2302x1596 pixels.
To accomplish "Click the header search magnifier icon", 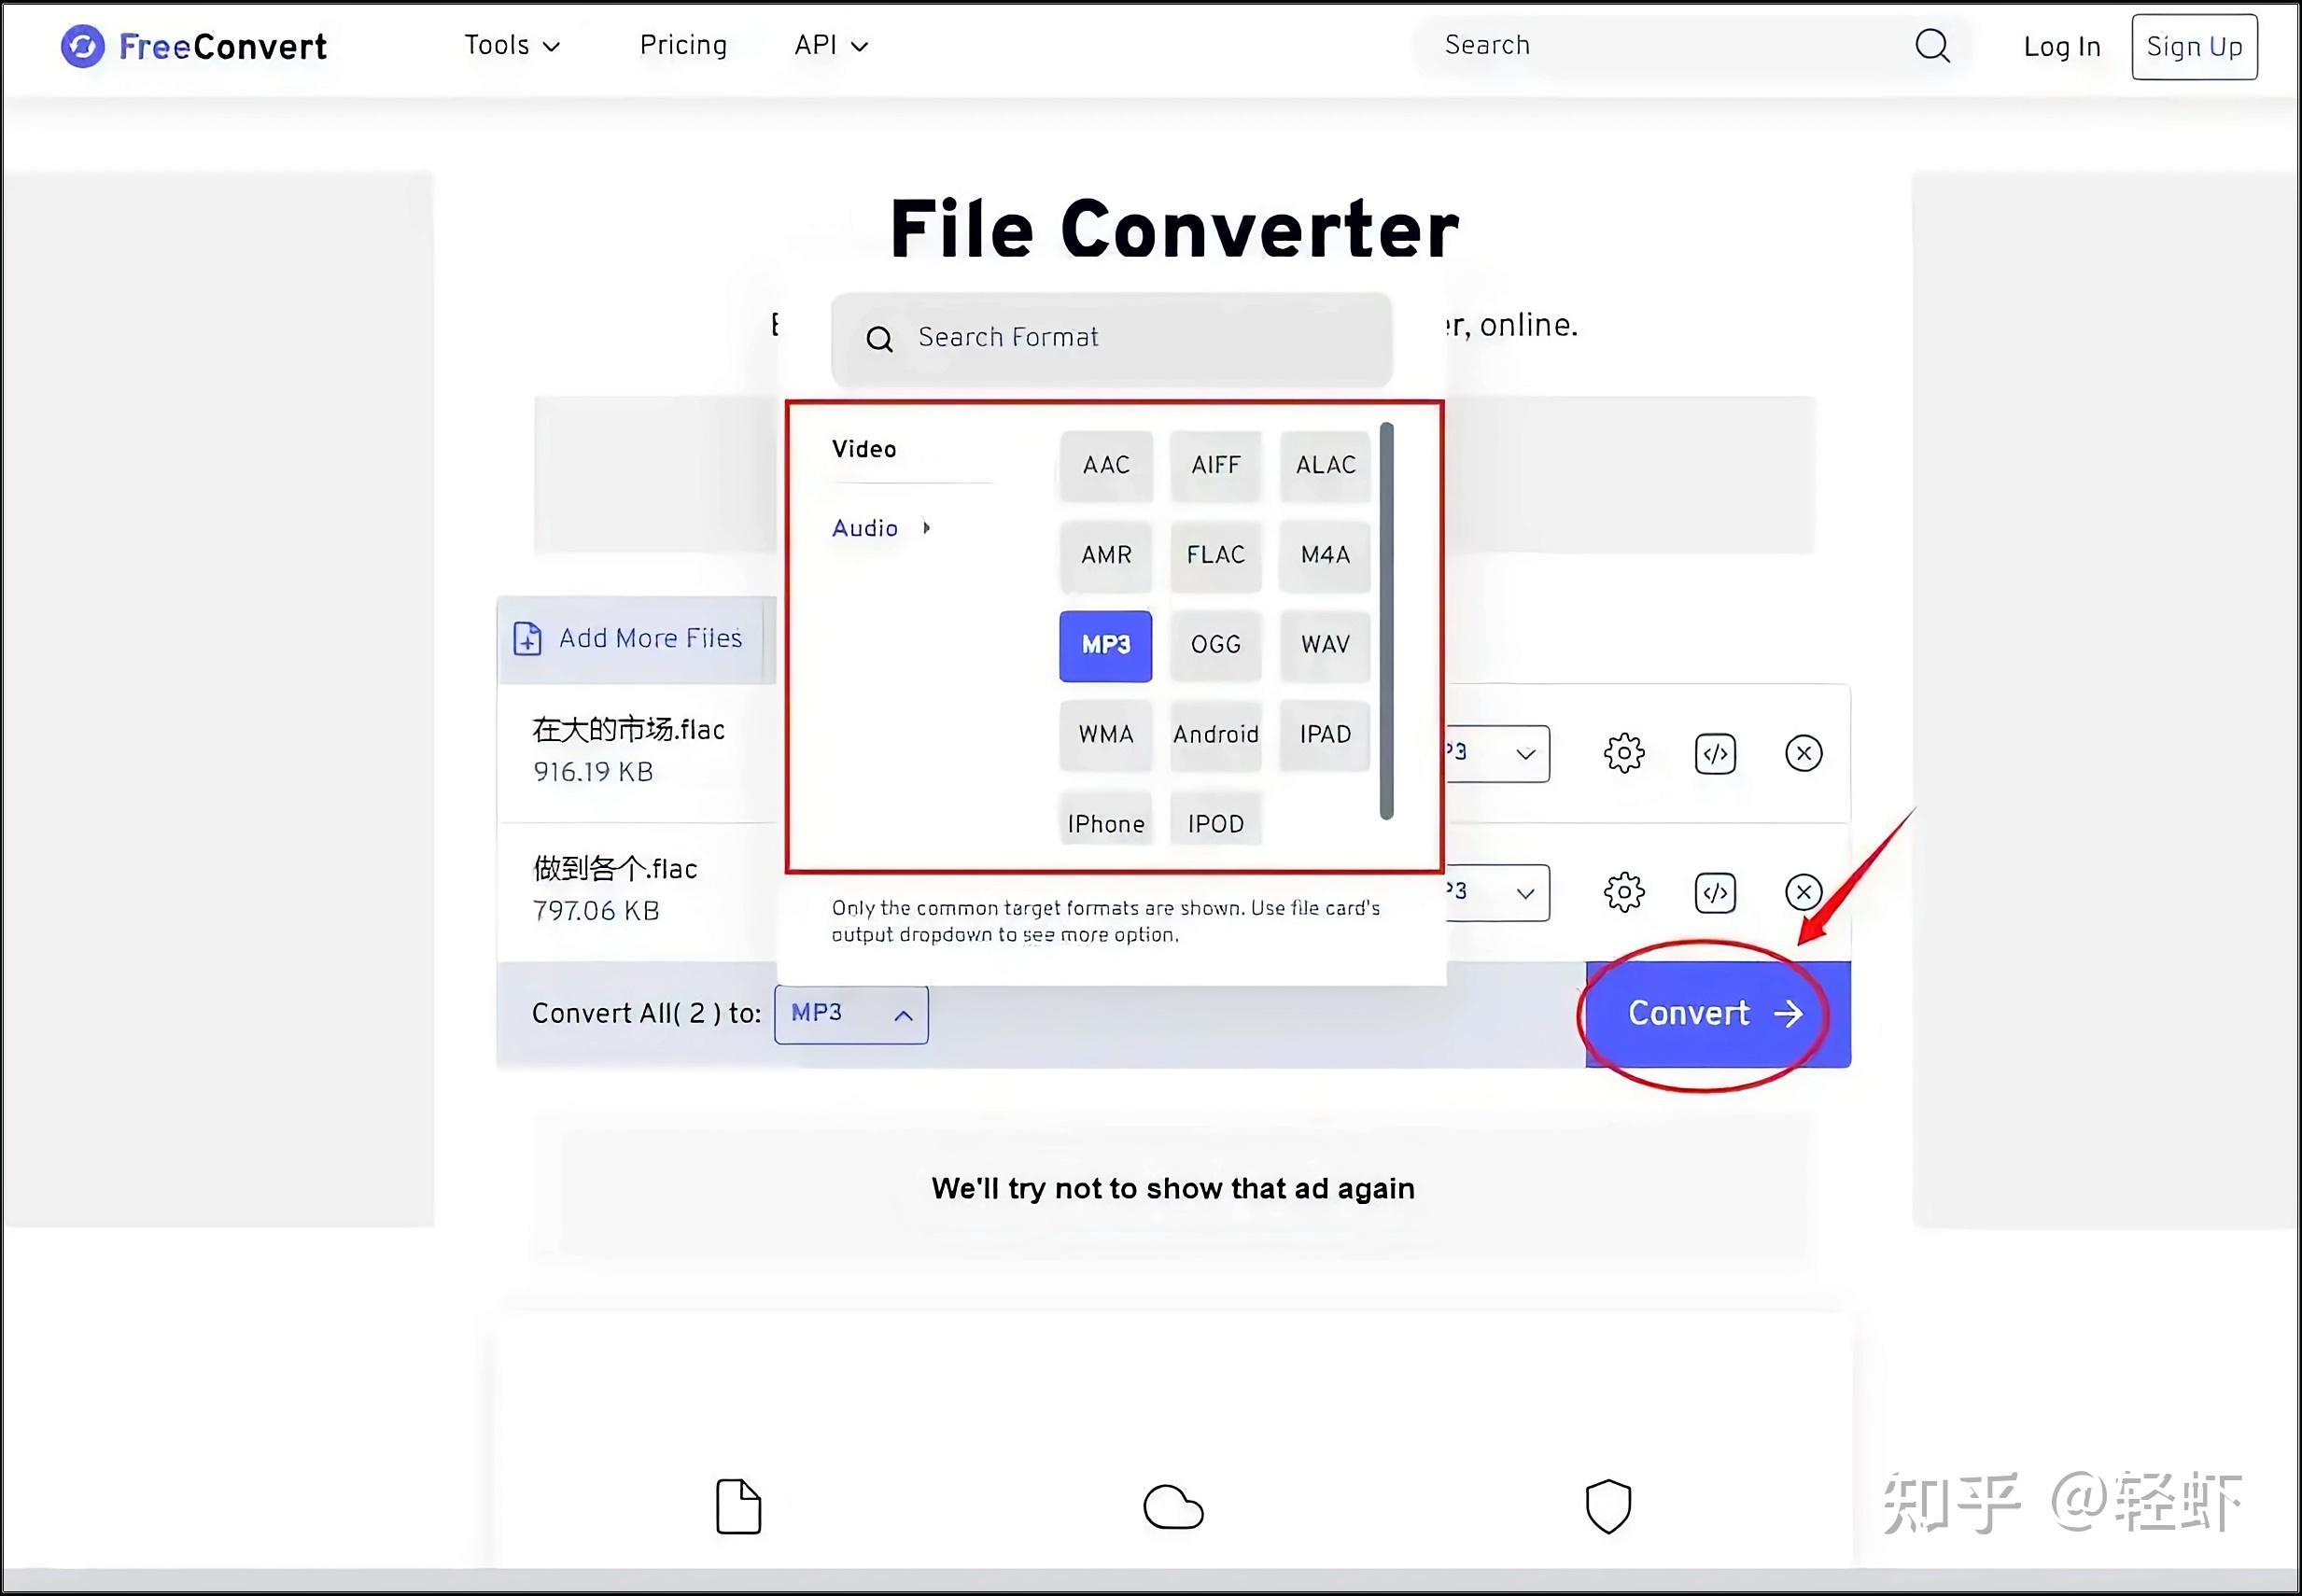I will pos(1931,46).
